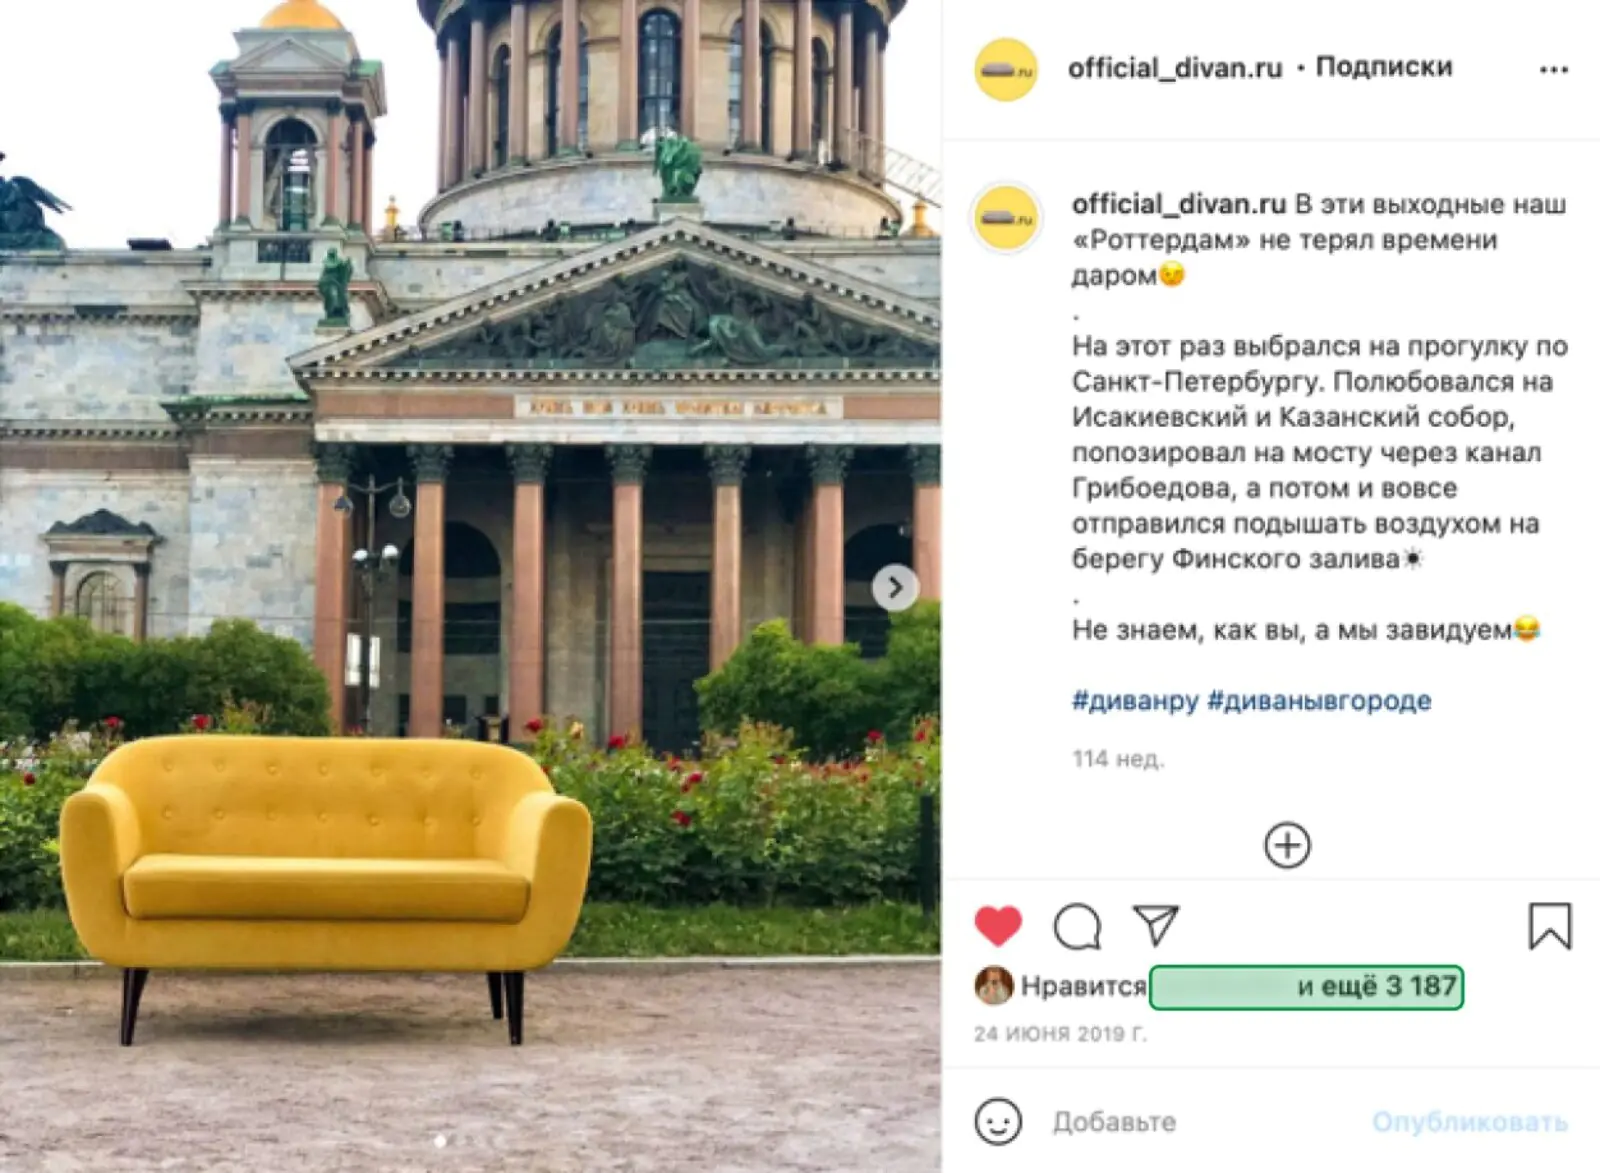Open the #диваныбгороде hashtag
Viewport: 1600px width, 1173px height.
point(1319,700)
